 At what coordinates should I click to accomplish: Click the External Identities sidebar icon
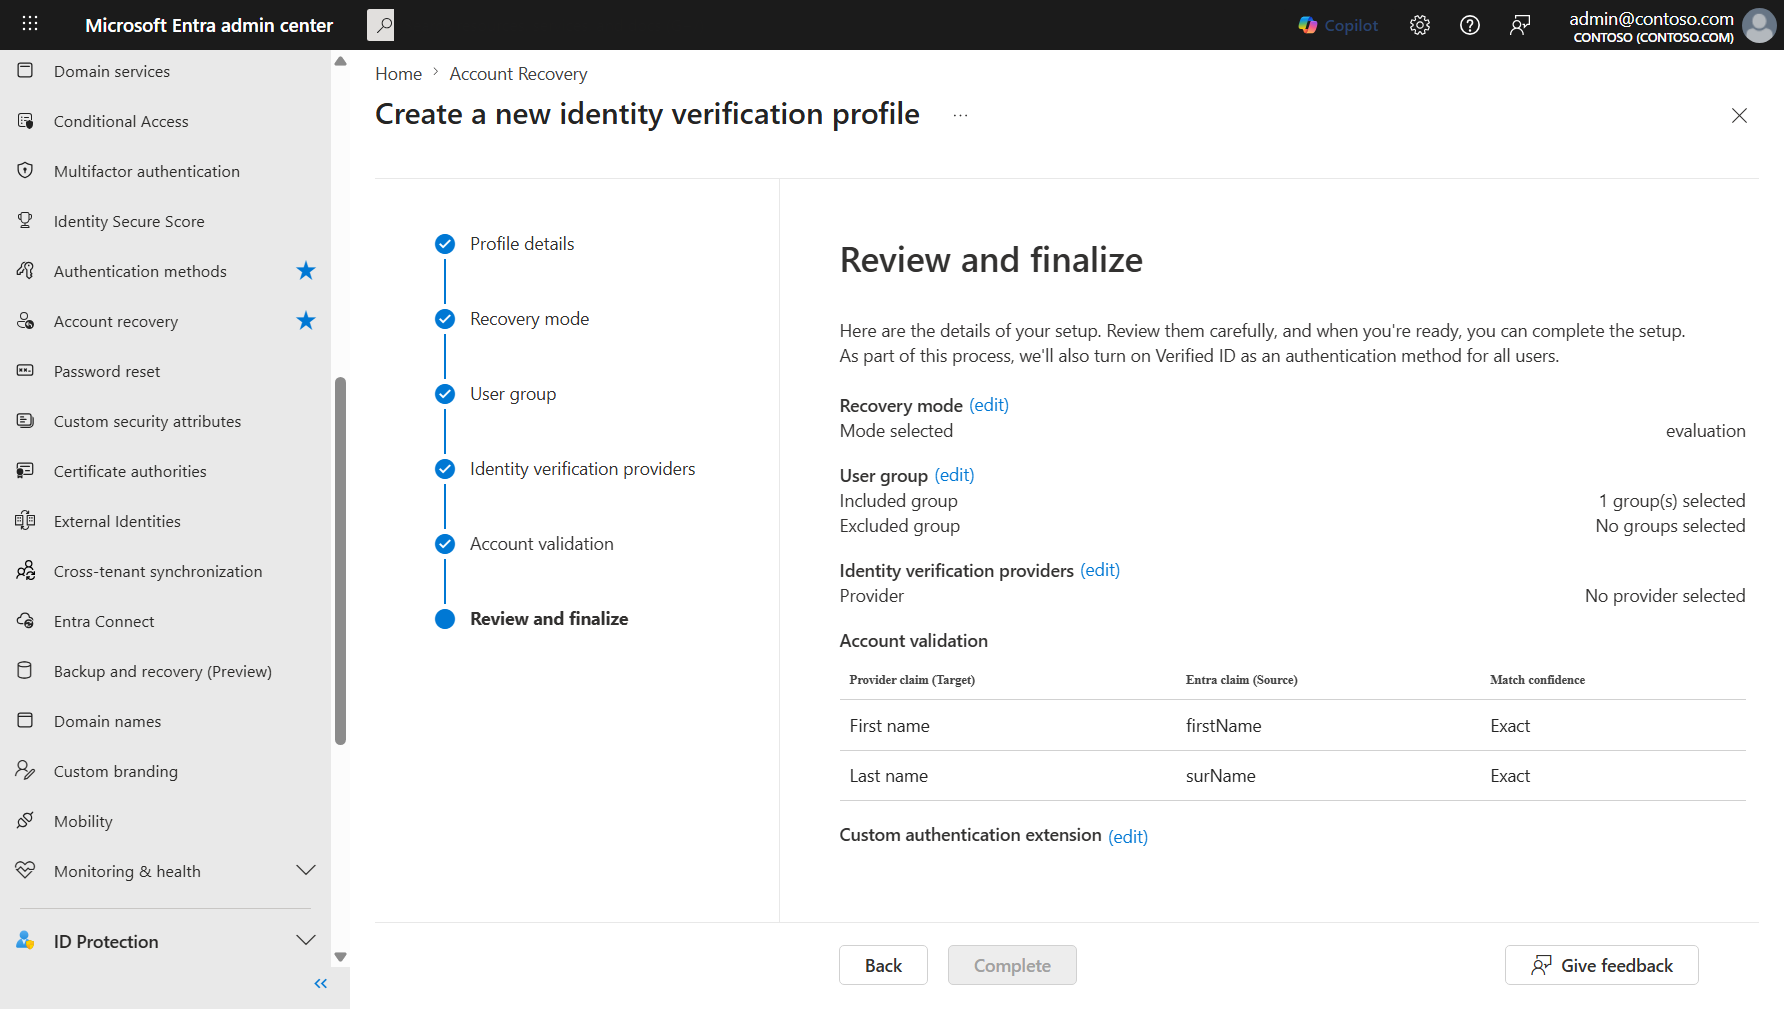pyautogui.click(x=26, y=521)
